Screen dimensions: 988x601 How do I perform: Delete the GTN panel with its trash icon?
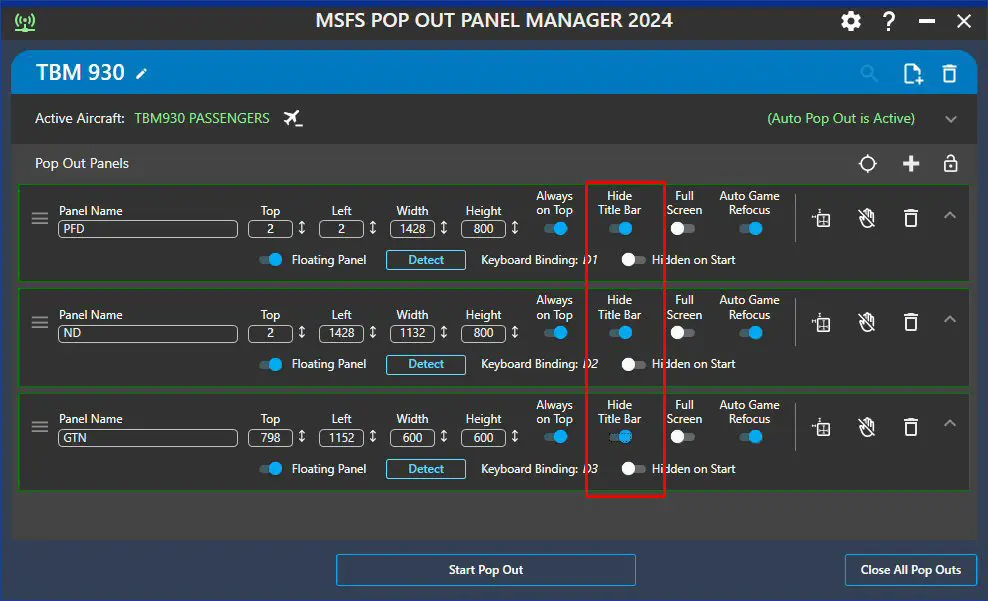tap(910, 428)
